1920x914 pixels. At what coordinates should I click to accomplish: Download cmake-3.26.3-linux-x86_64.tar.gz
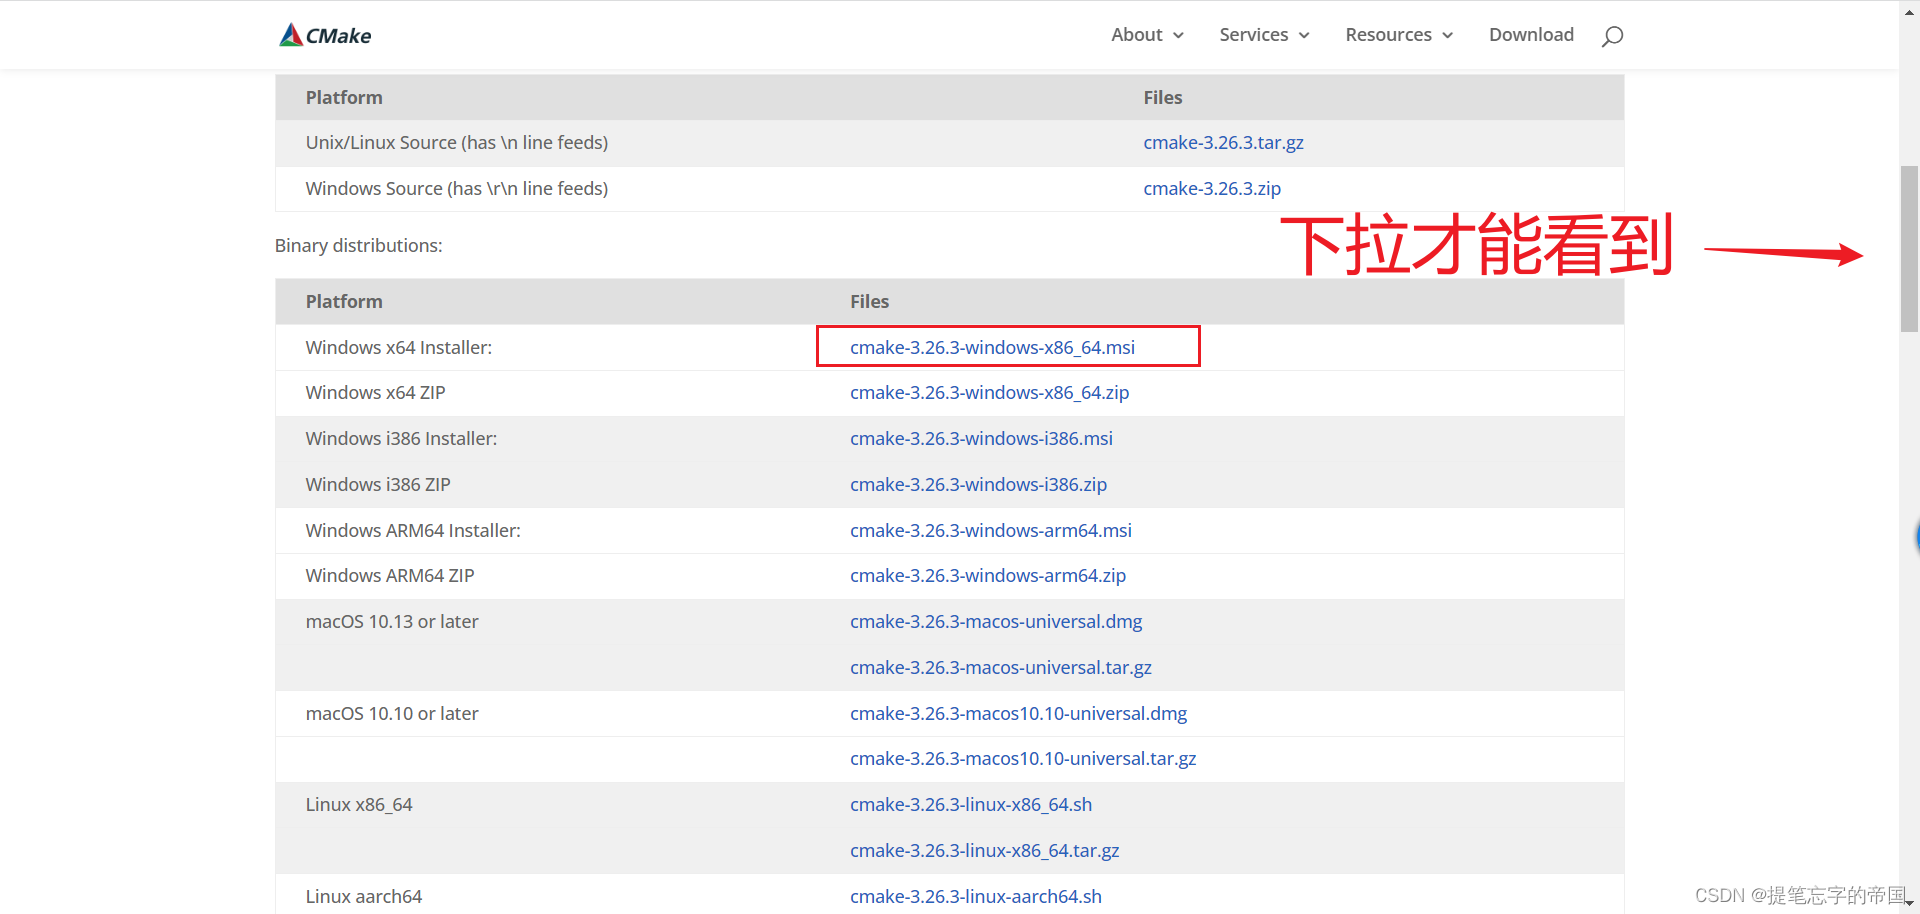[x=984, y=851]
